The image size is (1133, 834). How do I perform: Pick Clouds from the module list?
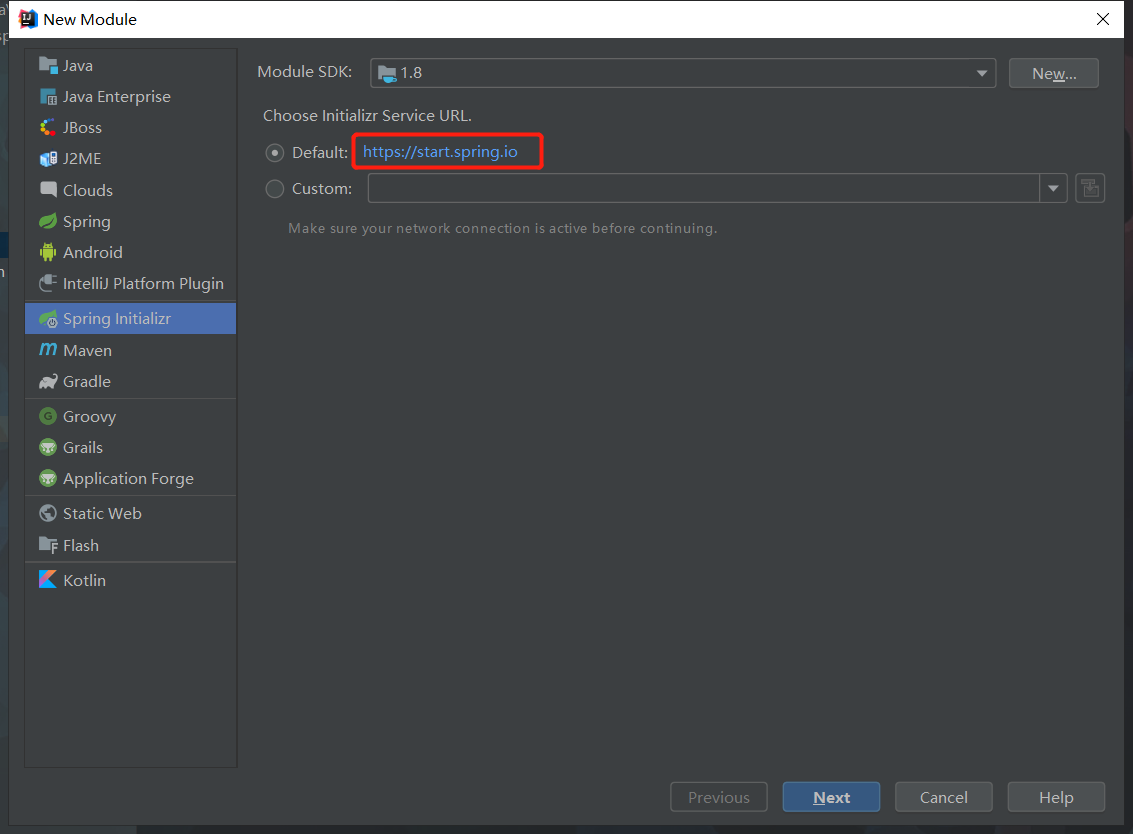tap(130, 189)
